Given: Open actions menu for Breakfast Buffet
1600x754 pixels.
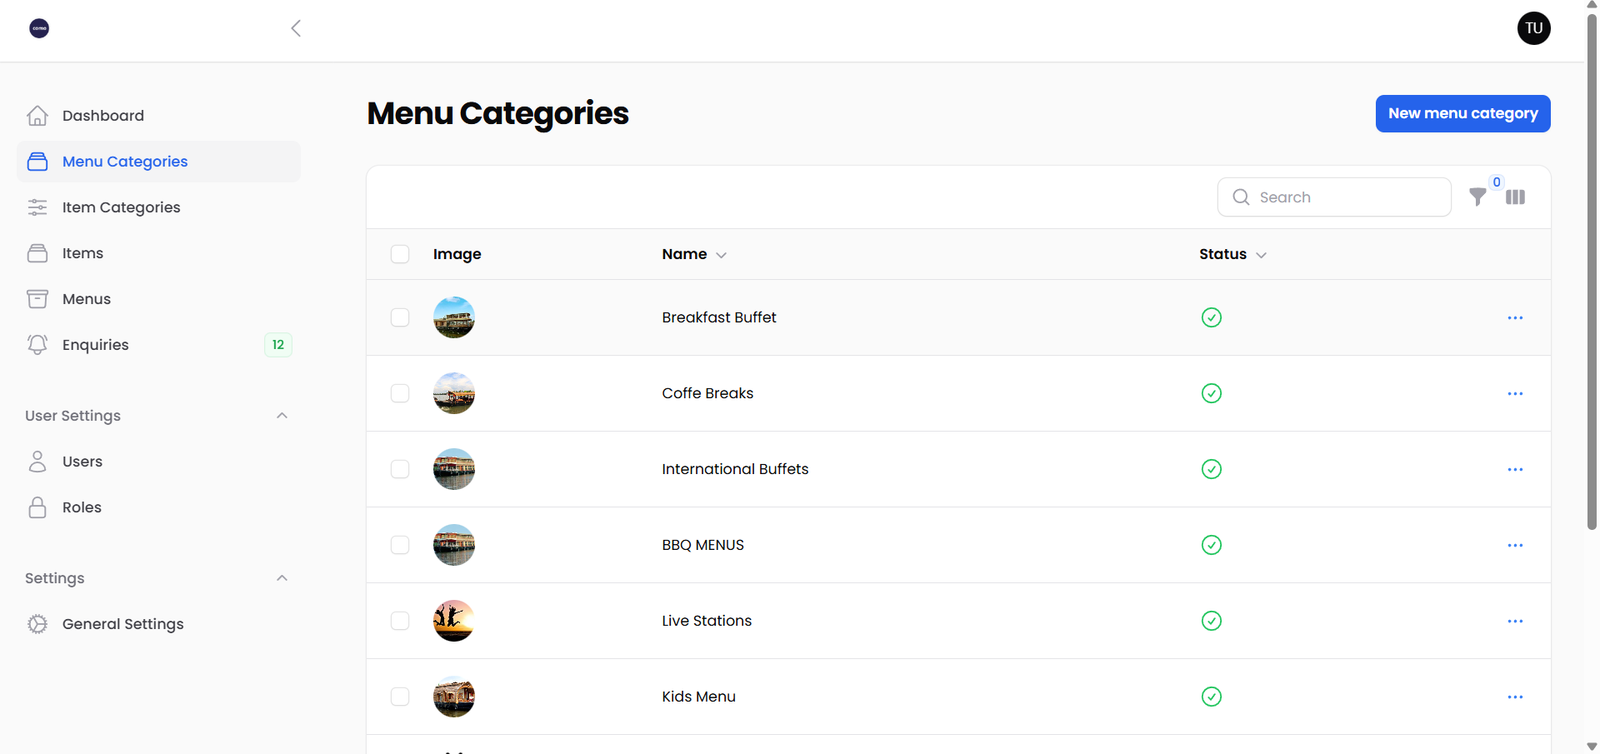Looking at the screenshot, I should [x=1515, y=318].
